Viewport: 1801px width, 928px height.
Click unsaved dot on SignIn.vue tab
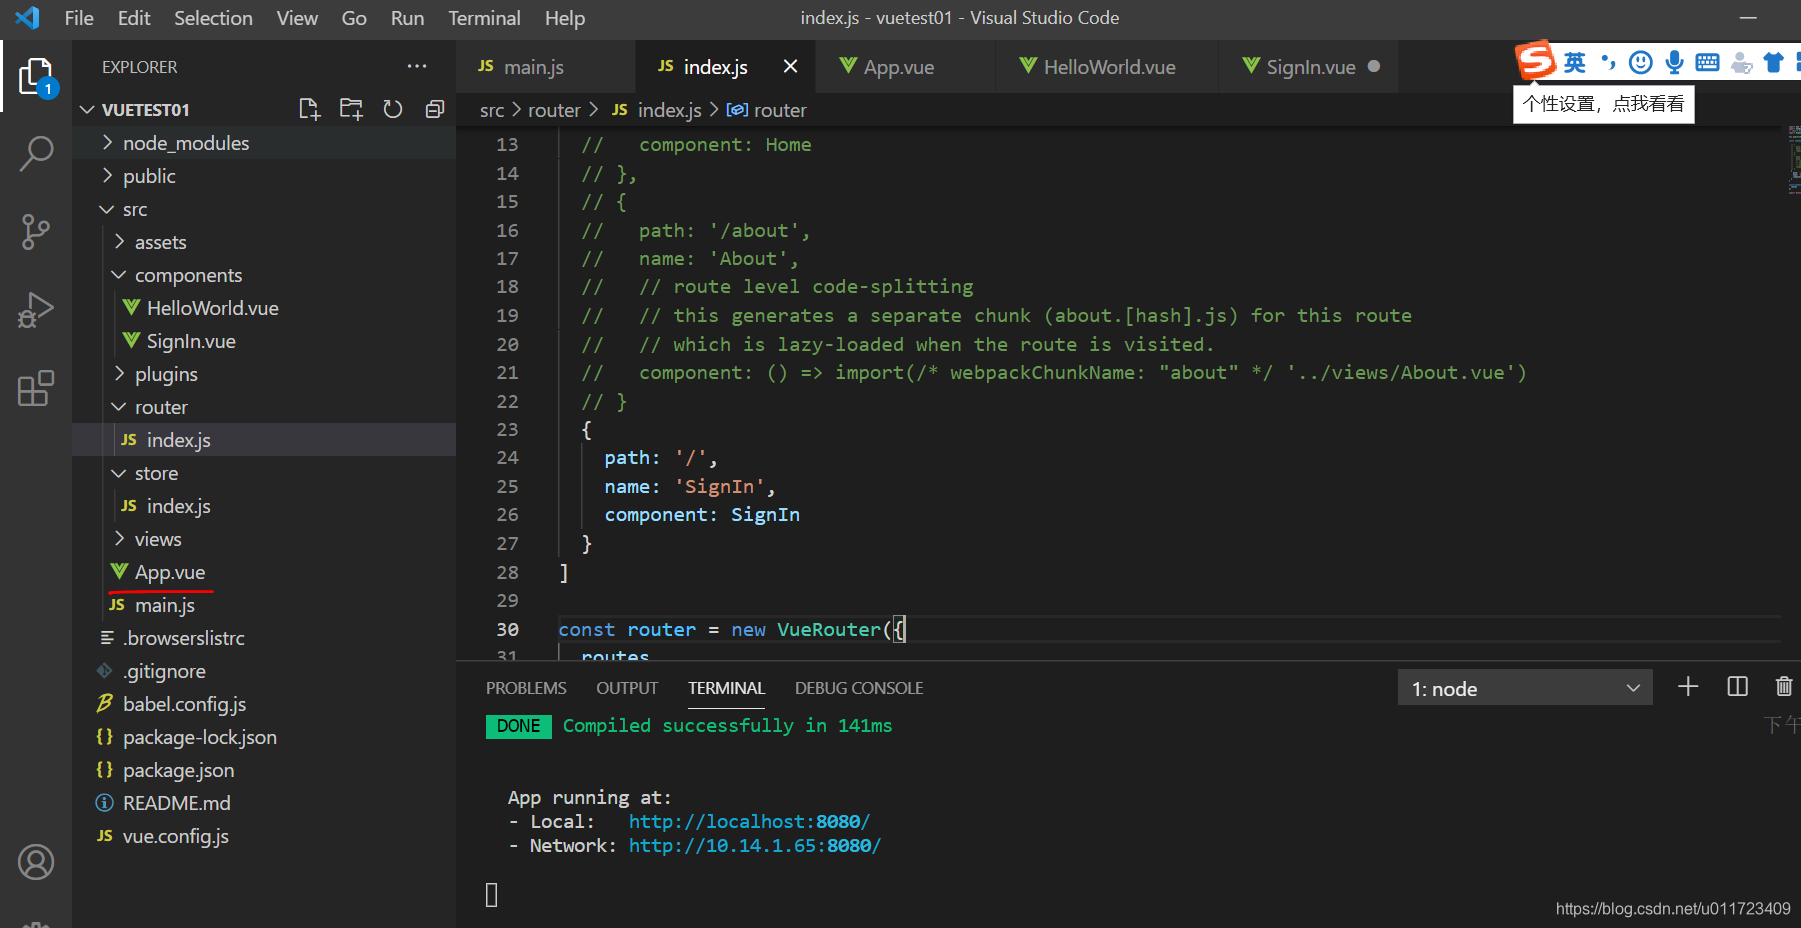[x=1374, y=66]
